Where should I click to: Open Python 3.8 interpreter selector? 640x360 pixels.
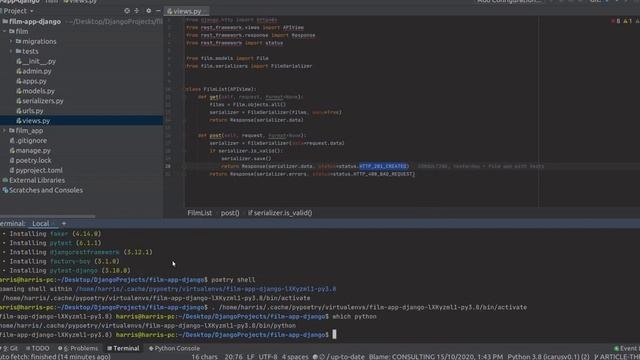coord(548,357)
